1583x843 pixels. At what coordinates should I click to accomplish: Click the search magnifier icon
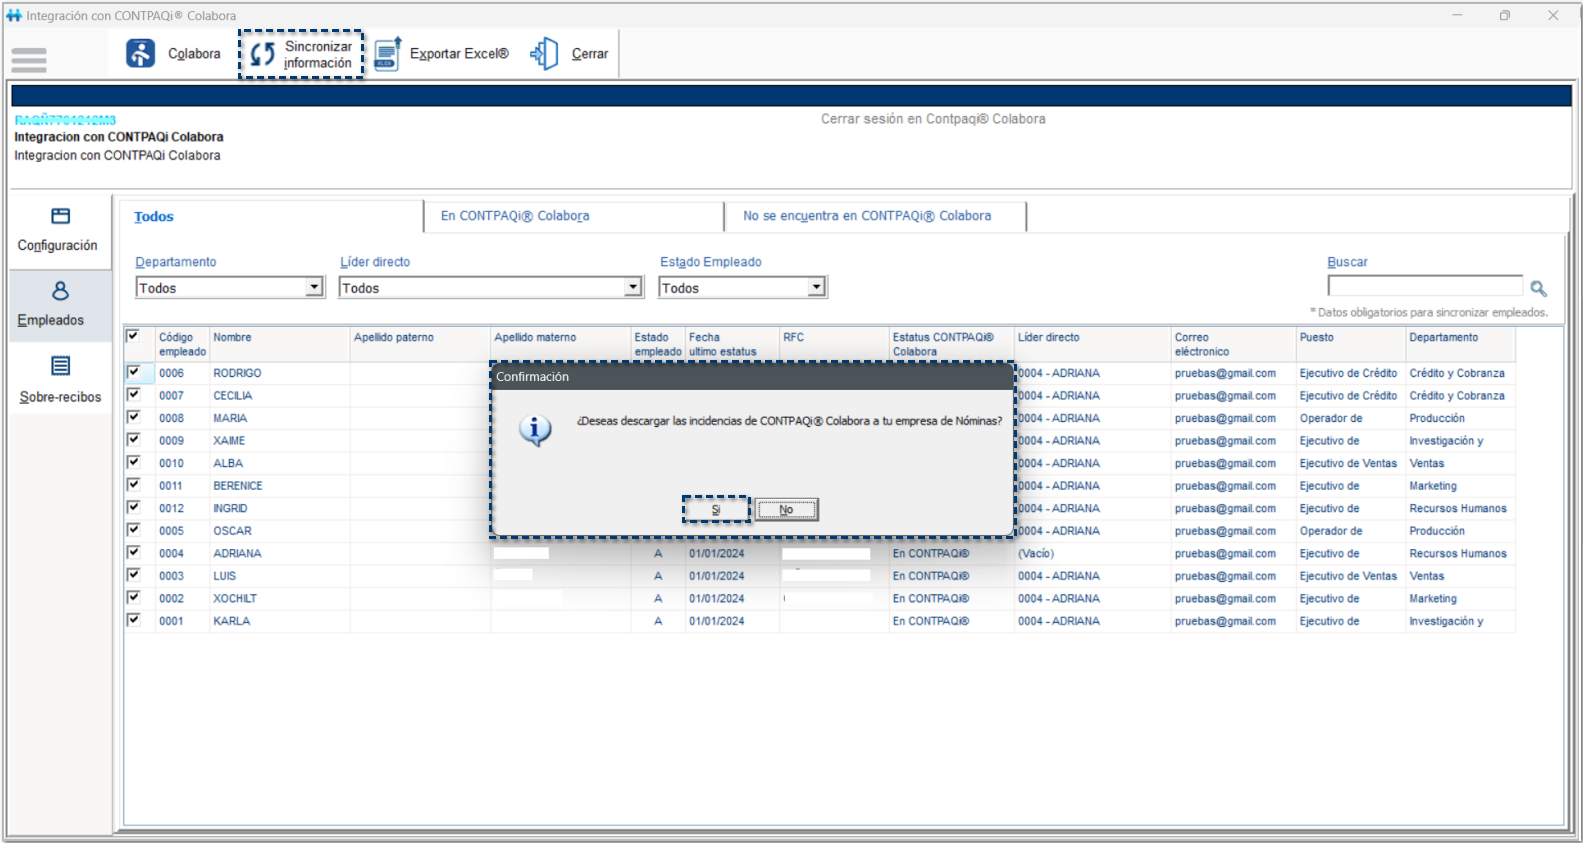click(1538, 289)
